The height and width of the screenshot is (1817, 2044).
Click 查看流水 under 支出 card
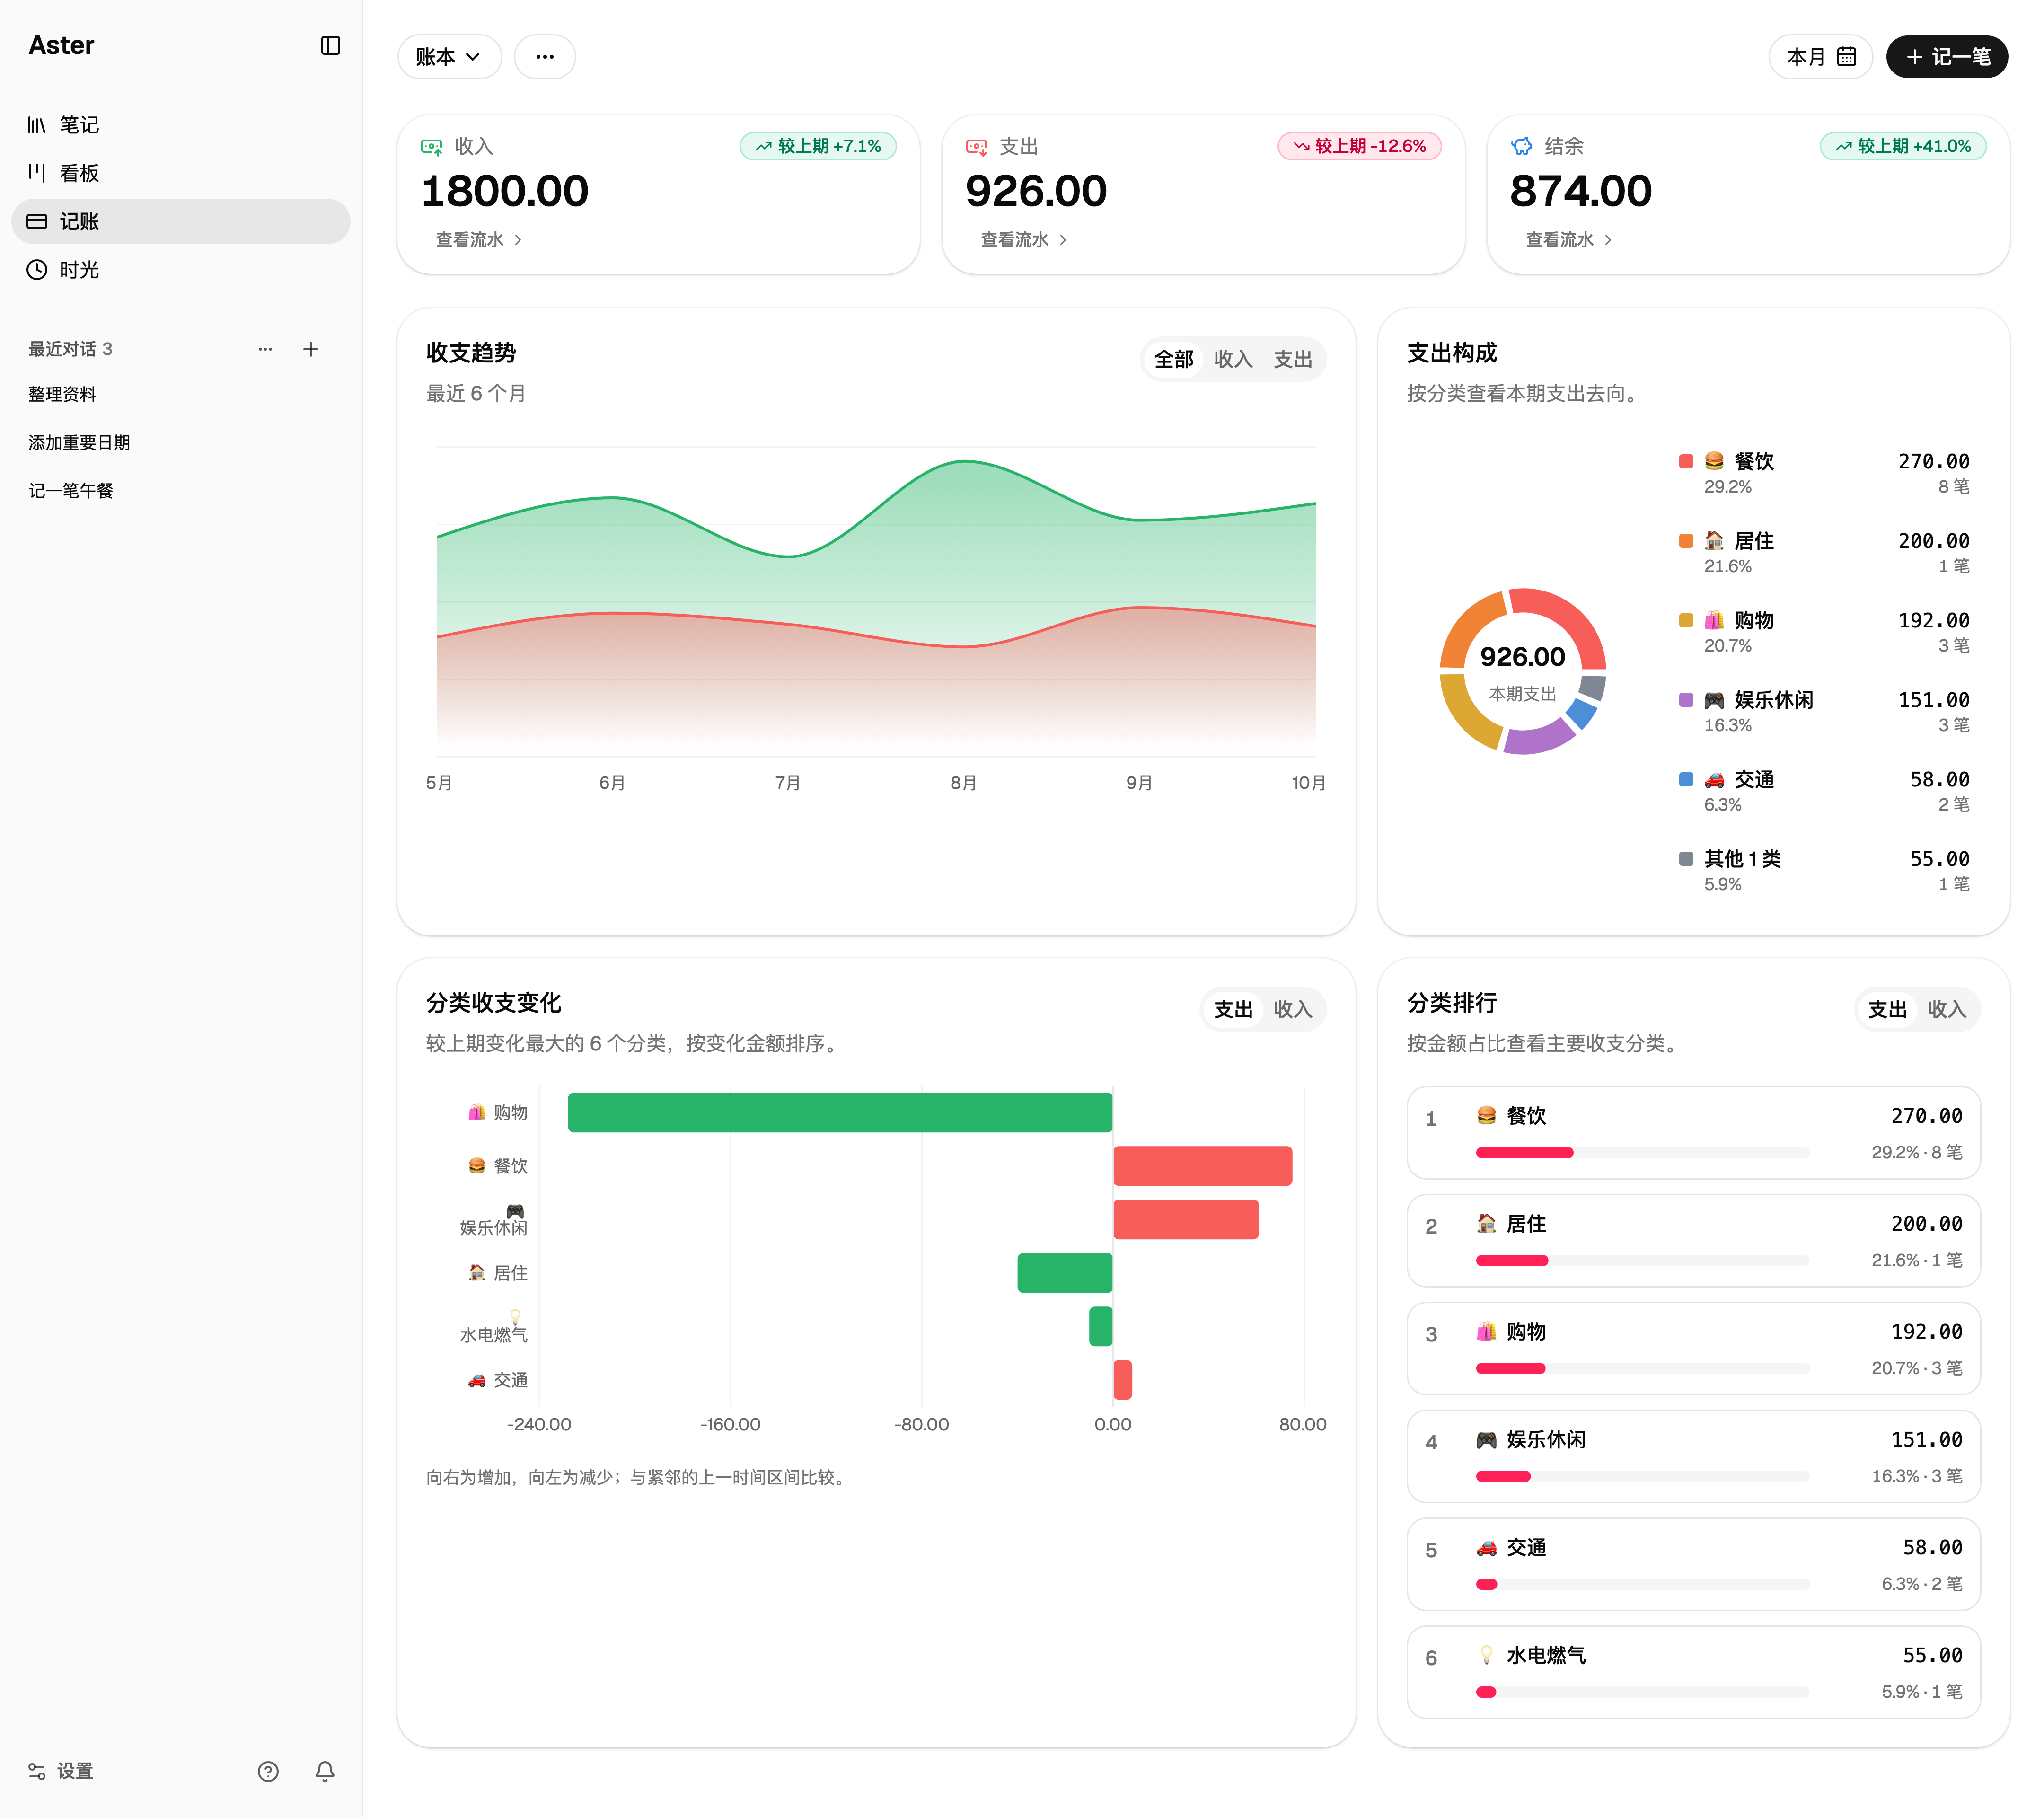(x=1024, y=240)
